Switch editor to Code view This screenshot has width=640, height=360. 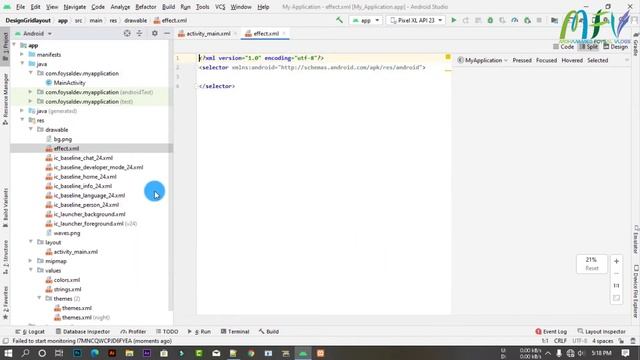click(x=563, y=47)
